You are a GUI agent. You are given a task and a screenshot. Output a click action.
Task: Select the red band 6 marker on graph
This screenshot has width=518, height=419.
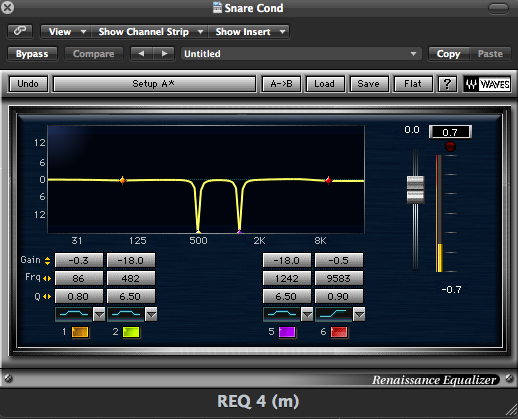pos(328,180)
